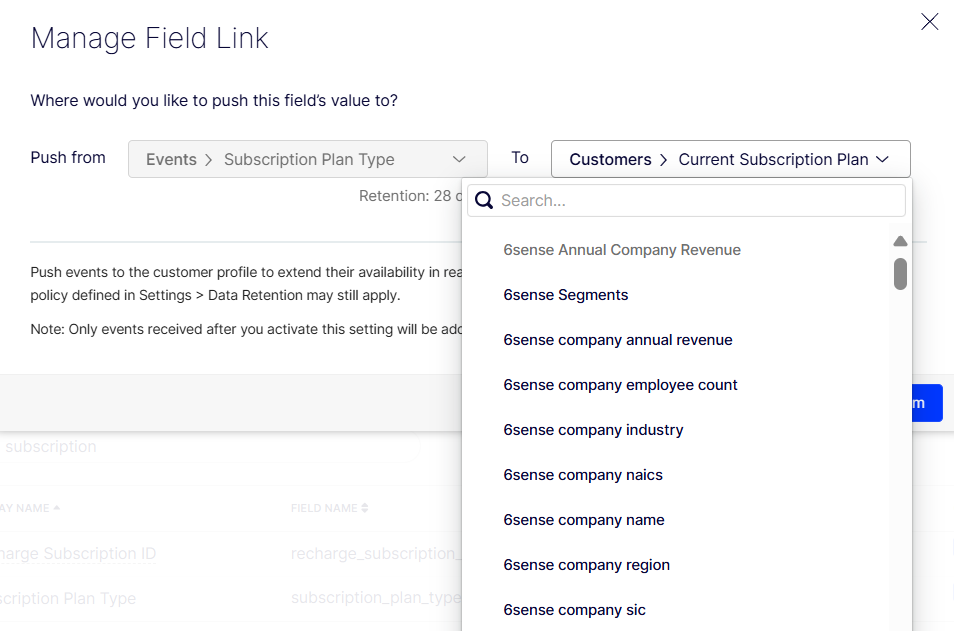The height and width of the screenshot is (631, 954).
Task: Sort by Field Name column
Action: point(329,508)
